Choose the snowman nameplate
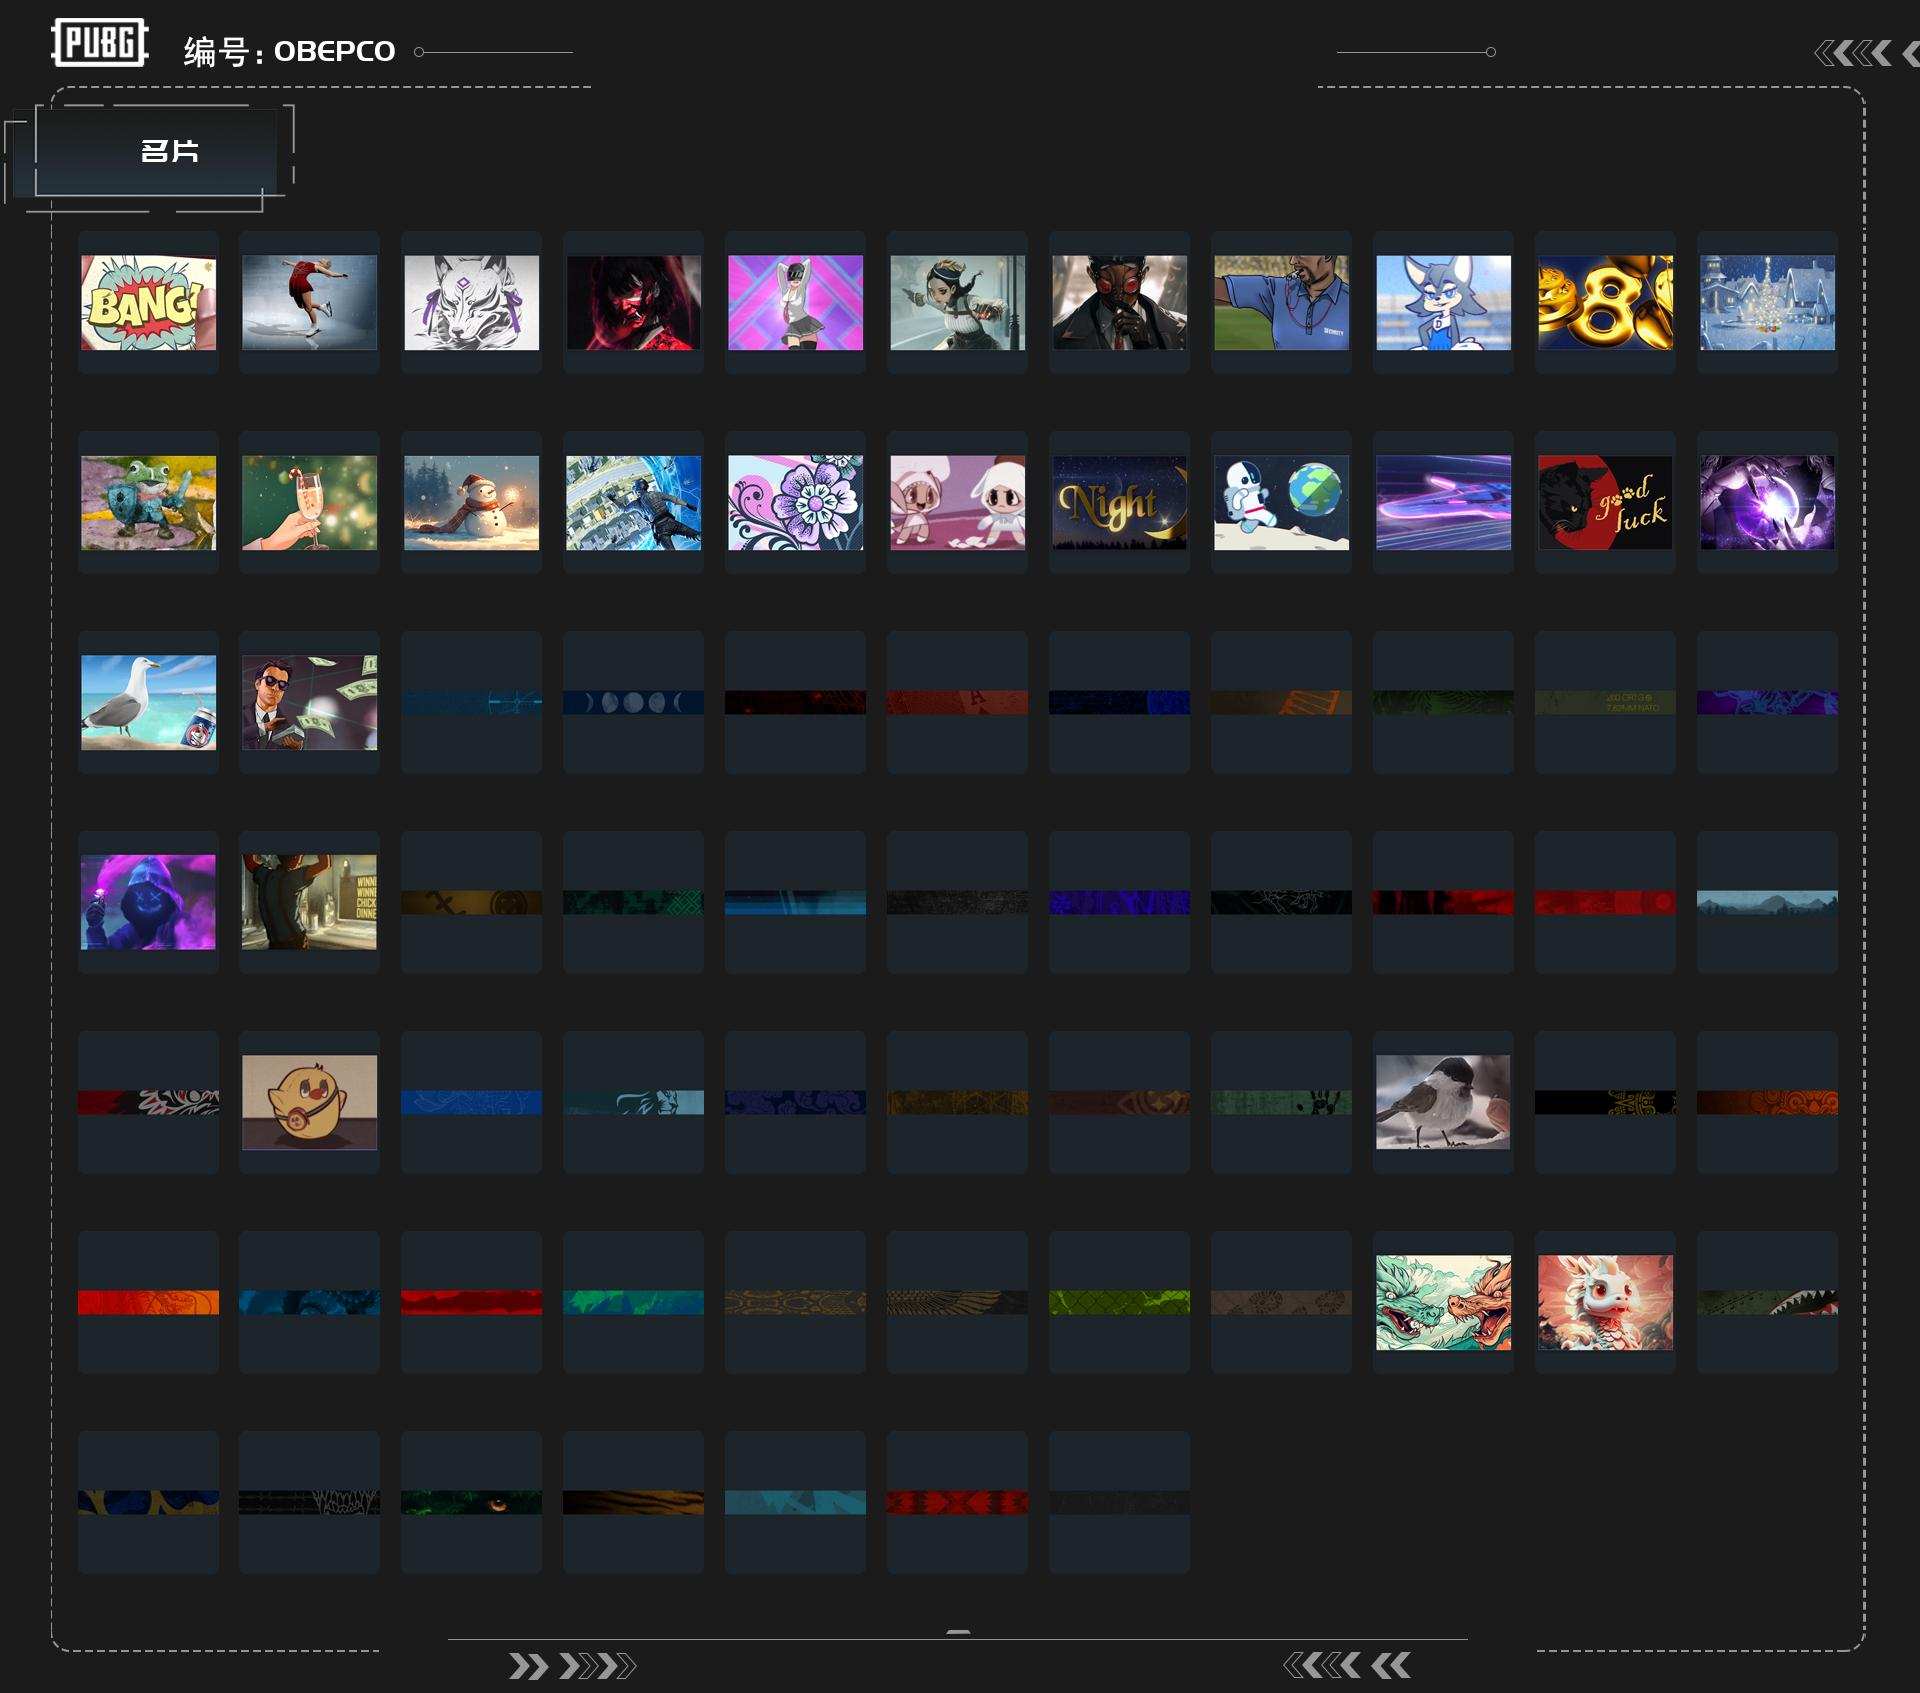Viewport: 1920px width, 1693px height. (x=471, y=503)
